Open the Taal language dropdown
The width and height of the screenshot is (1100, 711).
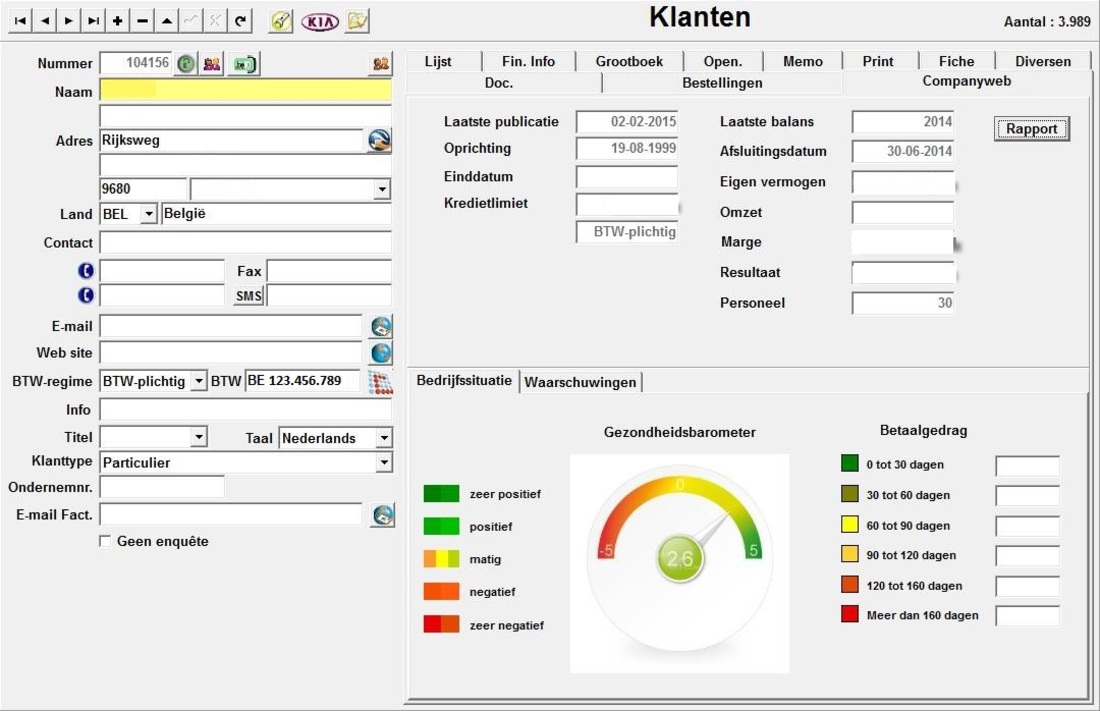pyautogui.click(x=383, y=438)
